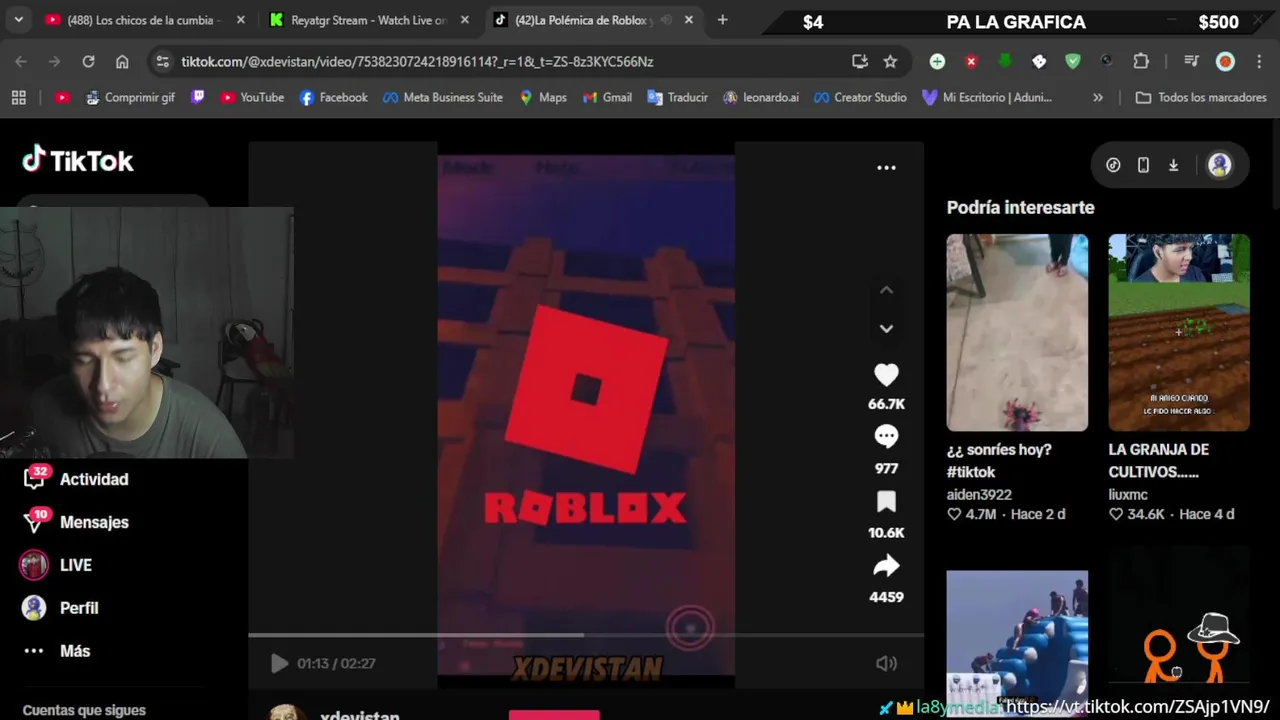Open the media controls toolbar icon
The height and width of the screenshot is (720, 1280).
click(1191, 61)
